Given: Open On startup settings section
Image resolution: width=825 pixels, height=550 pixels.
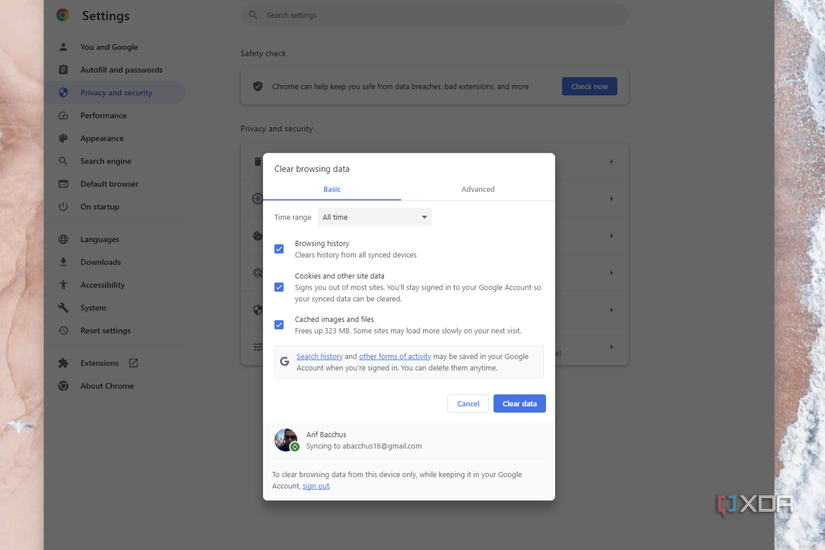Looking at the screenshot, I should [99, 207].
